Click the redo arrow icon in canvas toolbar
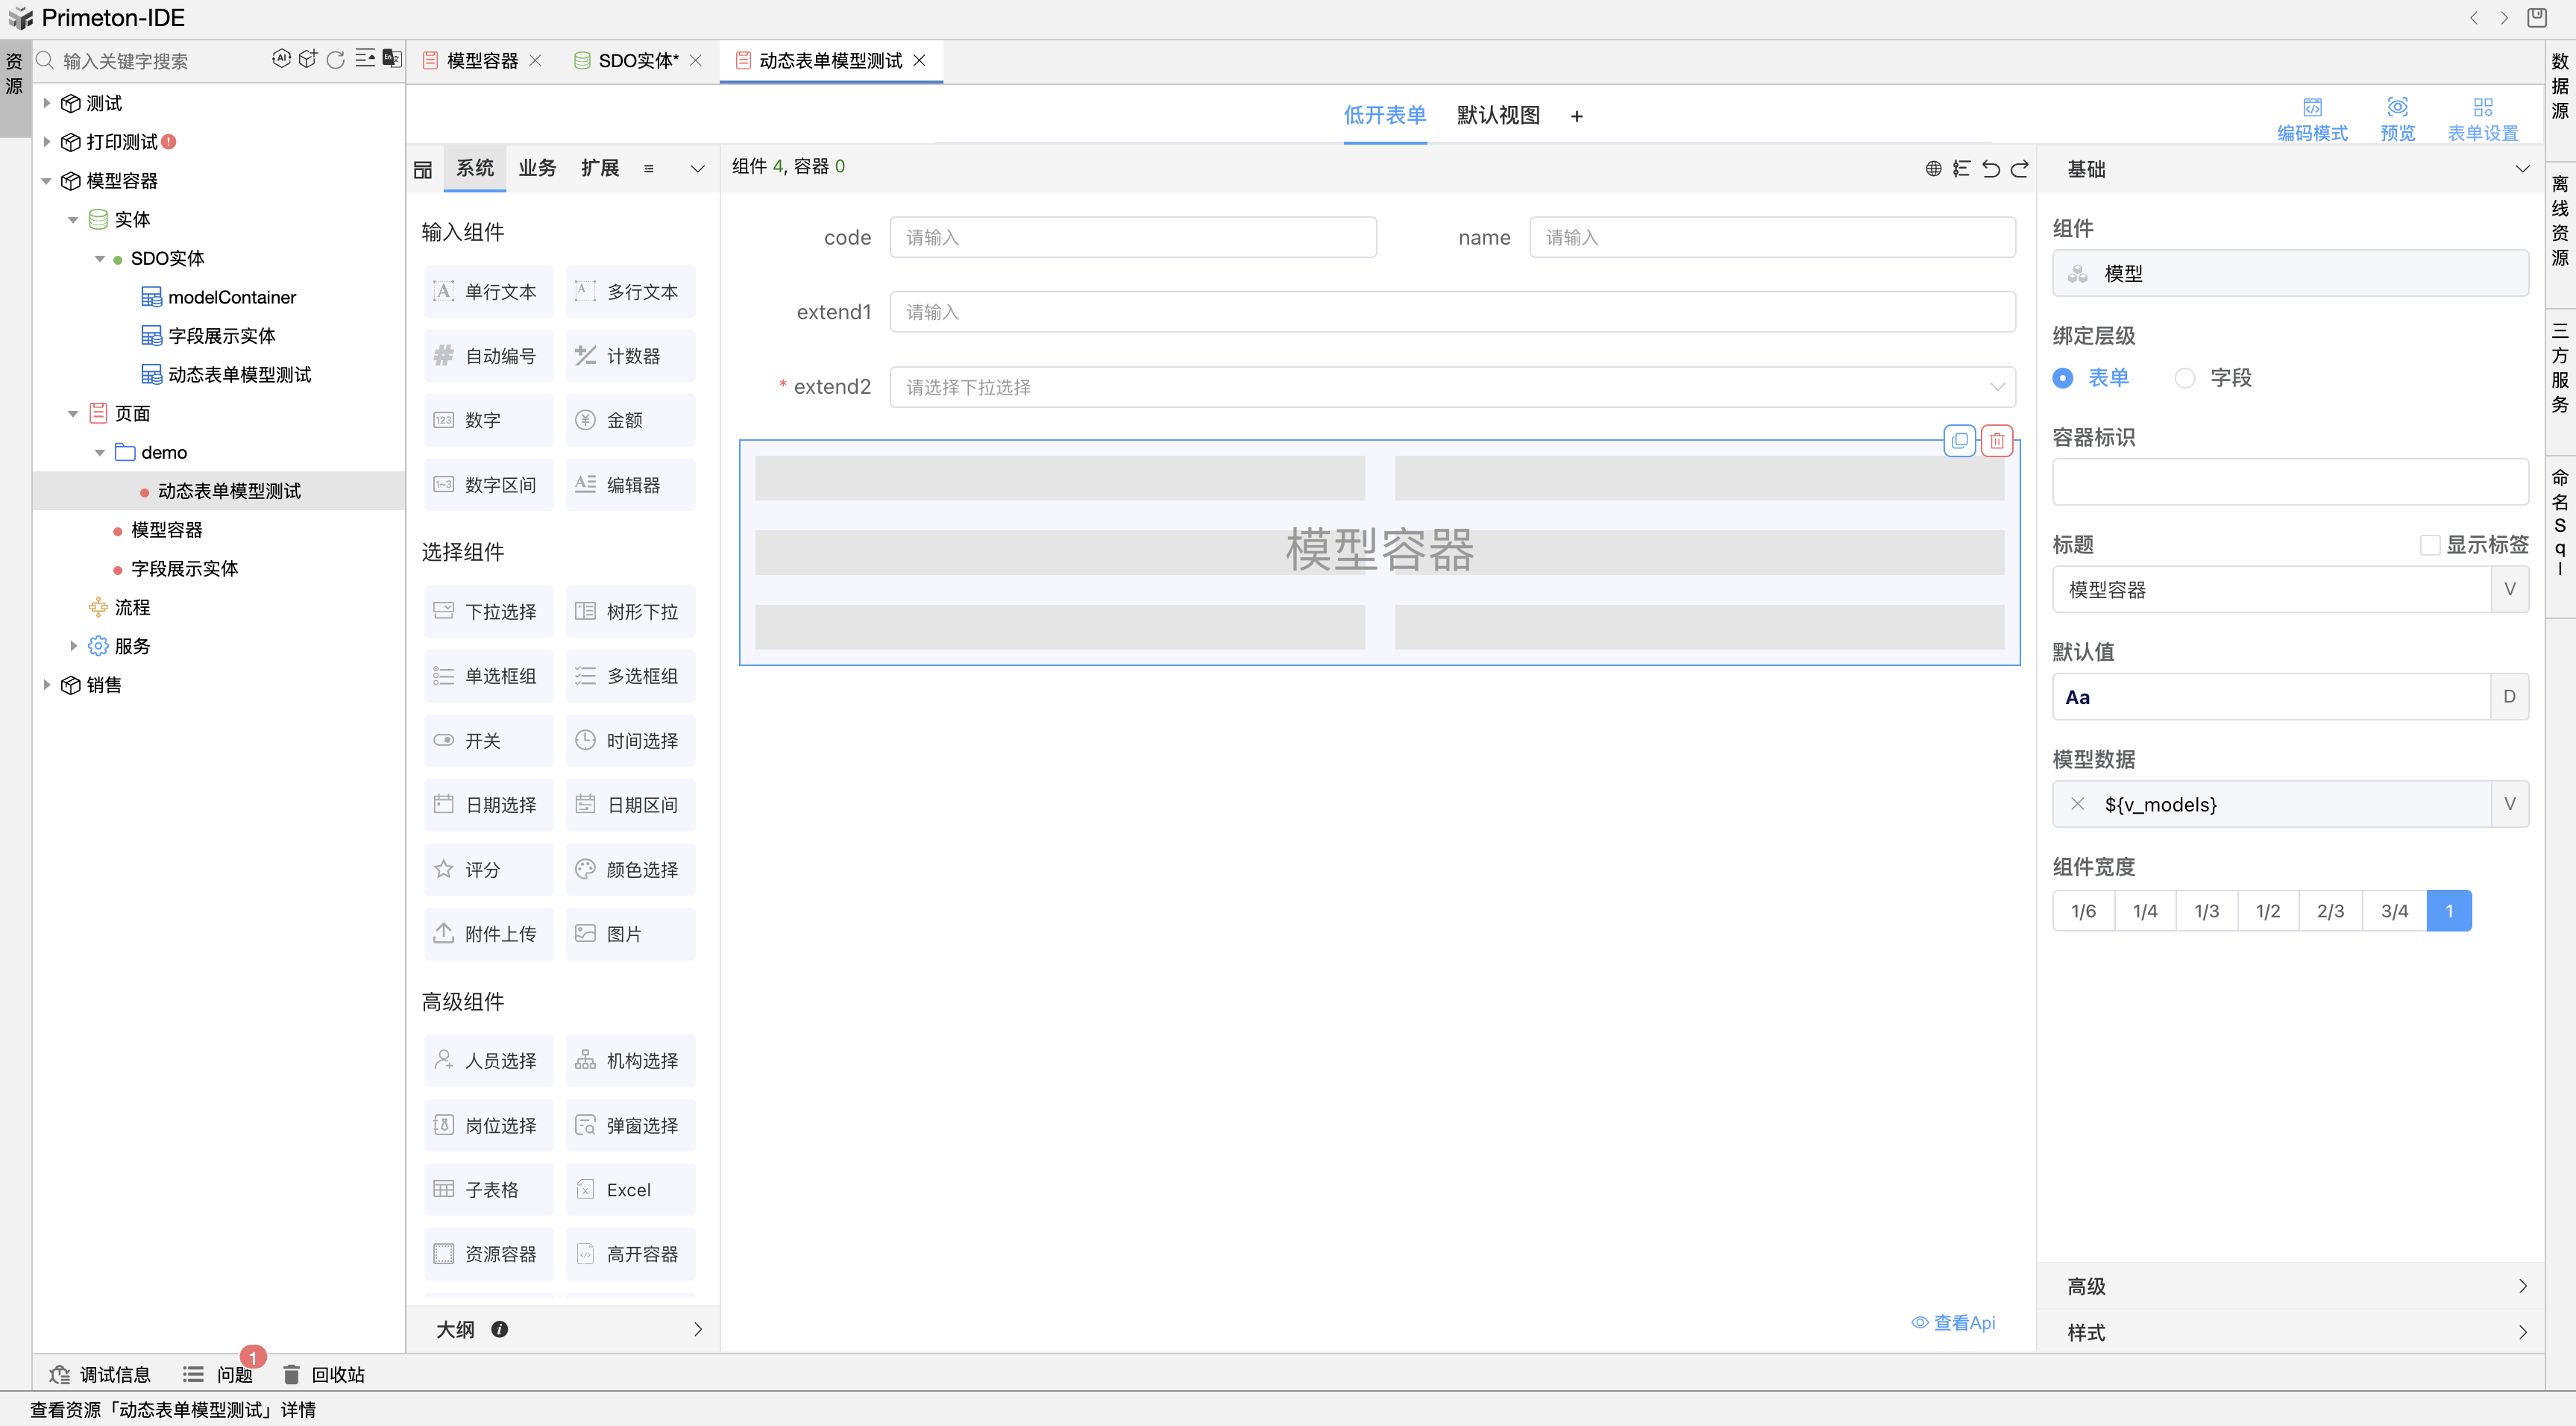2576x1426 pixels. pyautogui.click(x=2019, y=168)
